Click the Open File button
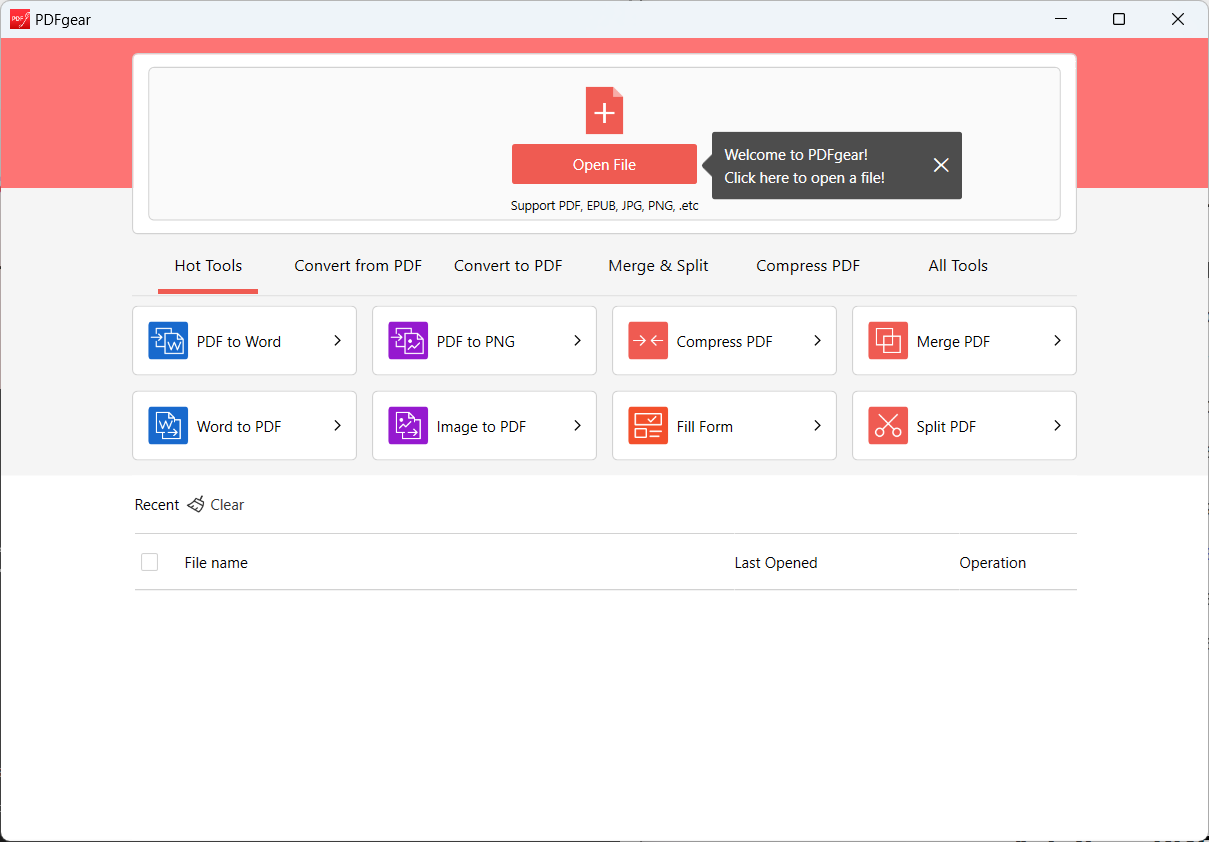The image size is (1209, 842). point(604,165)
